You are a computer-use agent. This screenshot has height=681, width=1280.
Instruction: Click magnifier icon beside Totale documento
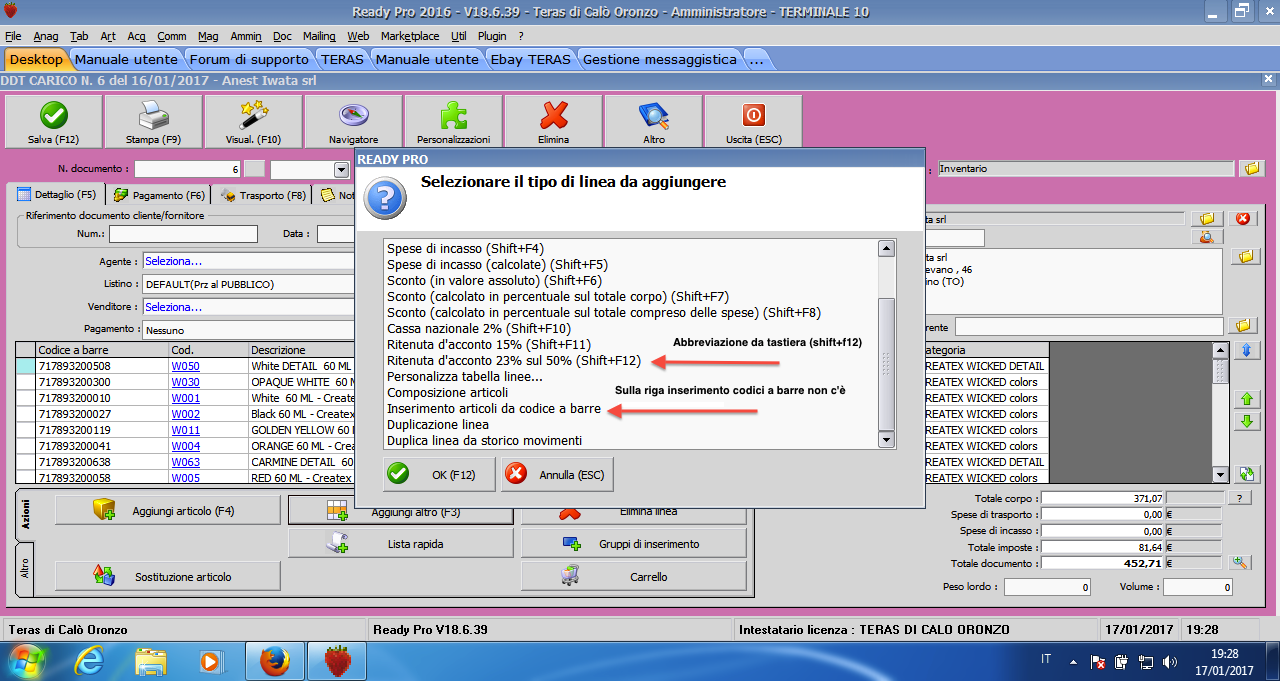tap(1240, 563)
